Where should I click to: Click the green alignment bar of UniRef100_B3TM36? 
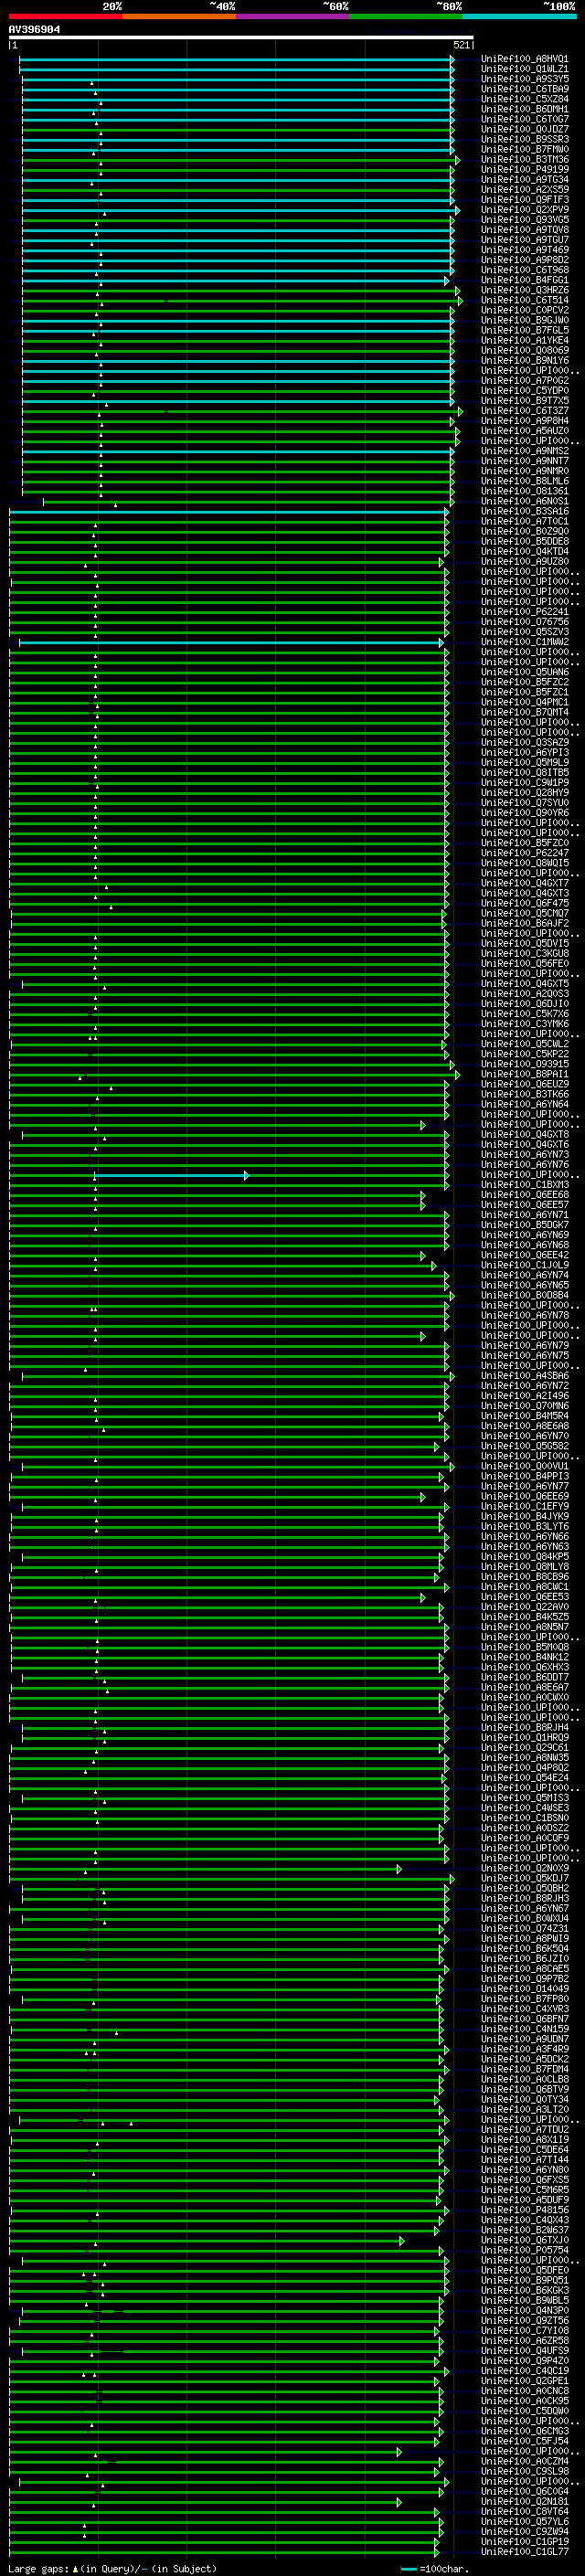click(x=240, y=160)
